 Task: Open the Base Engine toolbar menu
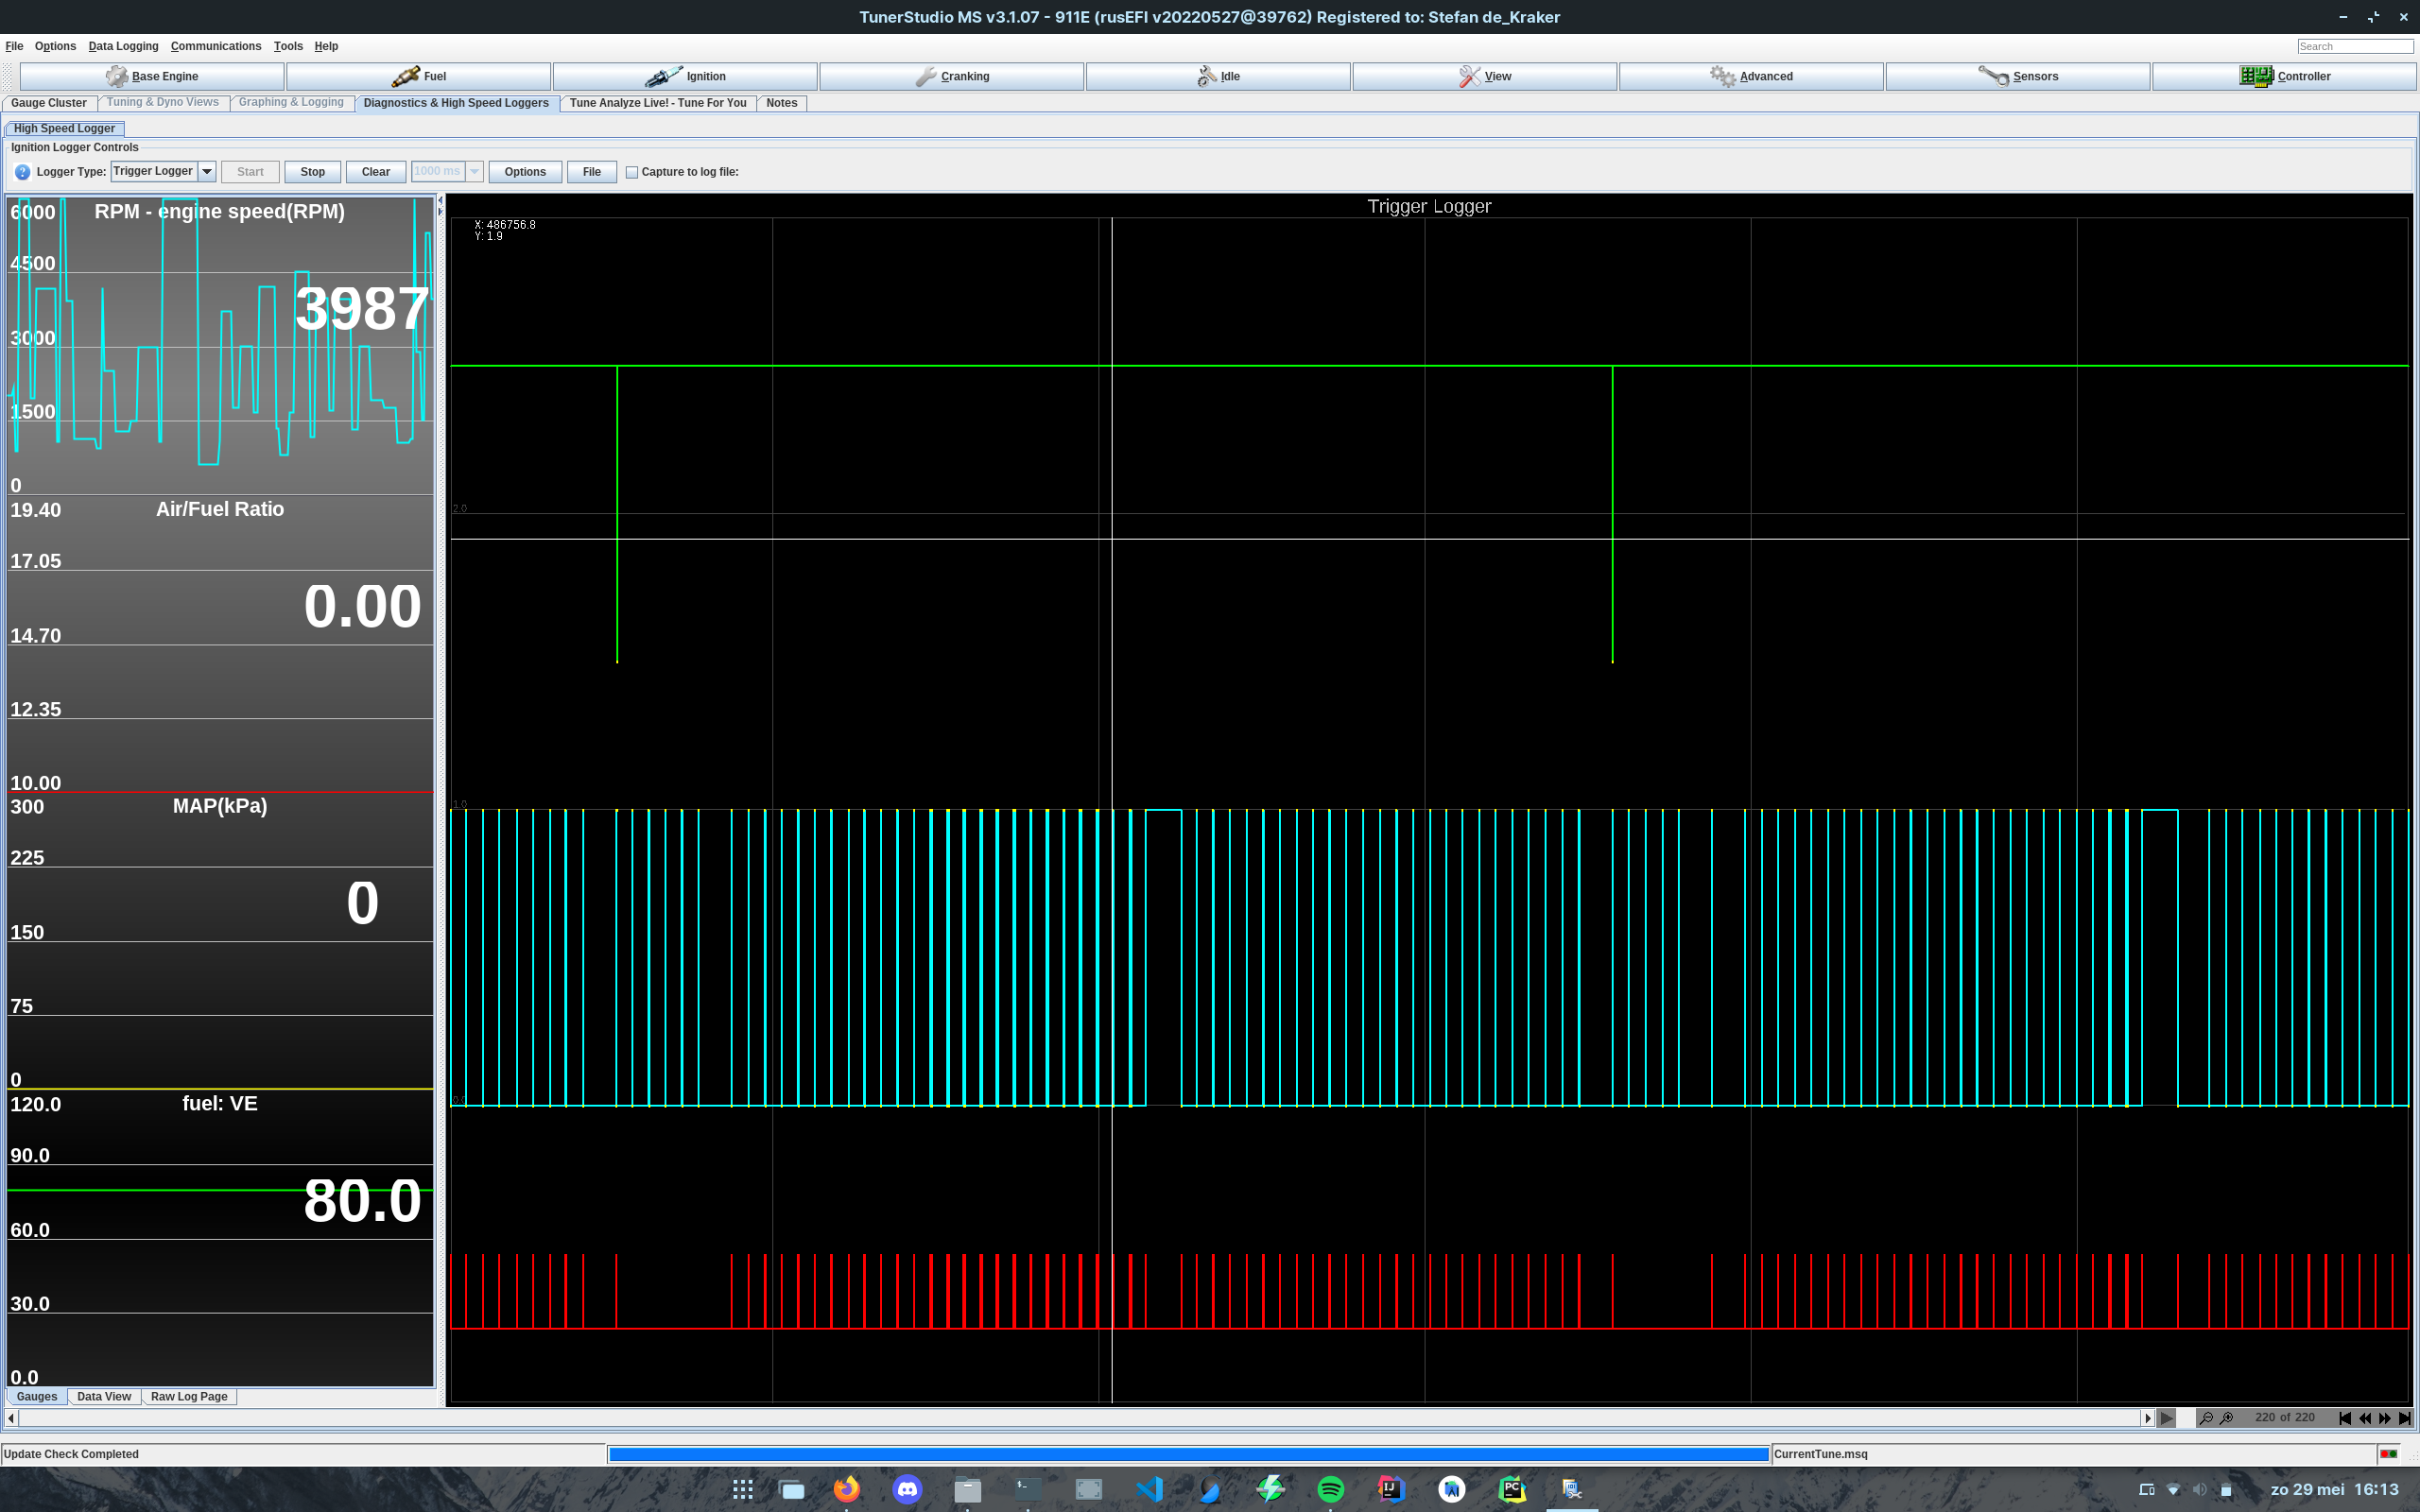coord(152,76)
